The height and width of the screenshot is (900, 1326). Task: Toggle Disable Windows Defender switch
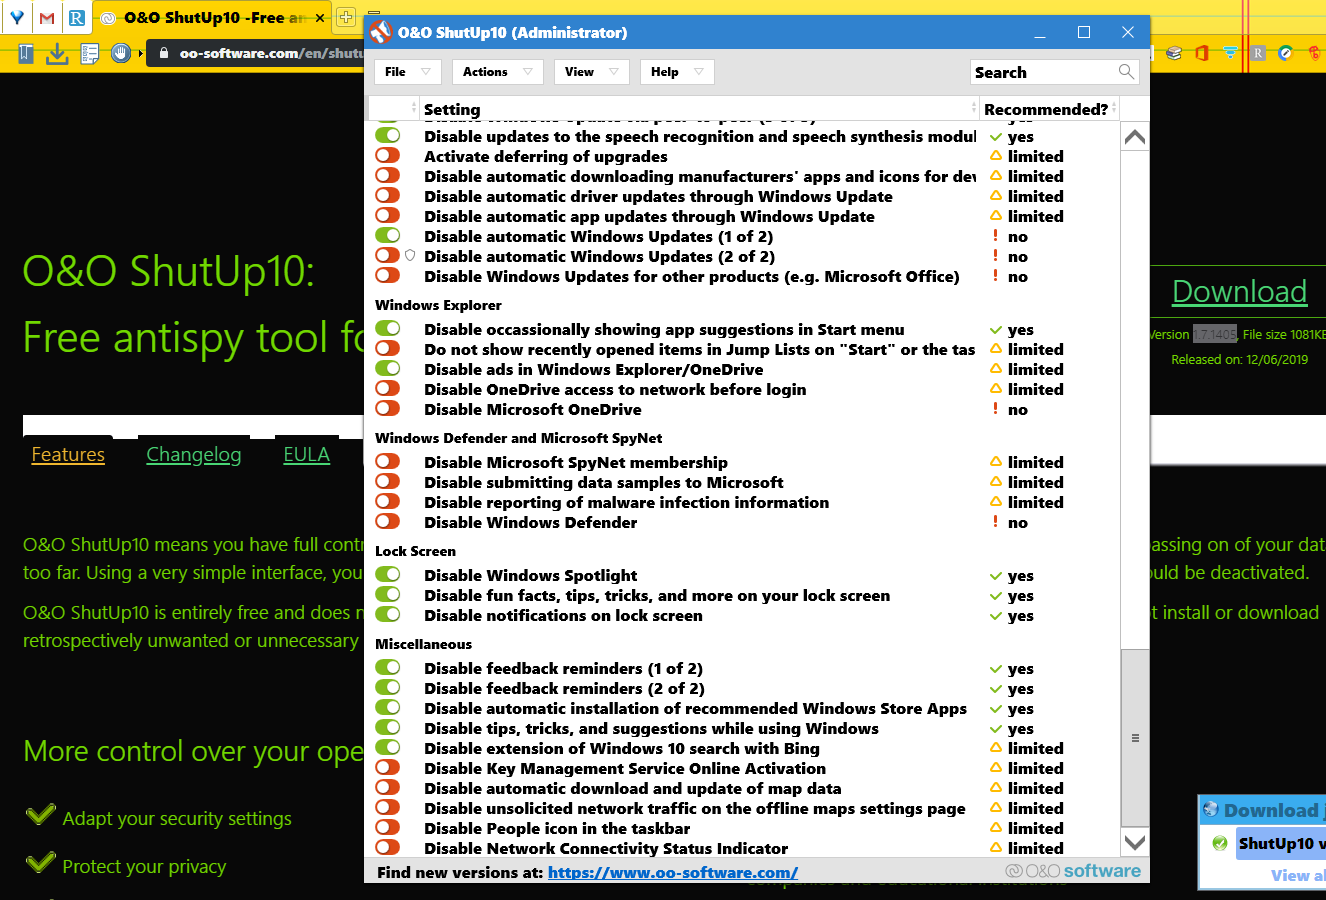click(x=387, y=521)
